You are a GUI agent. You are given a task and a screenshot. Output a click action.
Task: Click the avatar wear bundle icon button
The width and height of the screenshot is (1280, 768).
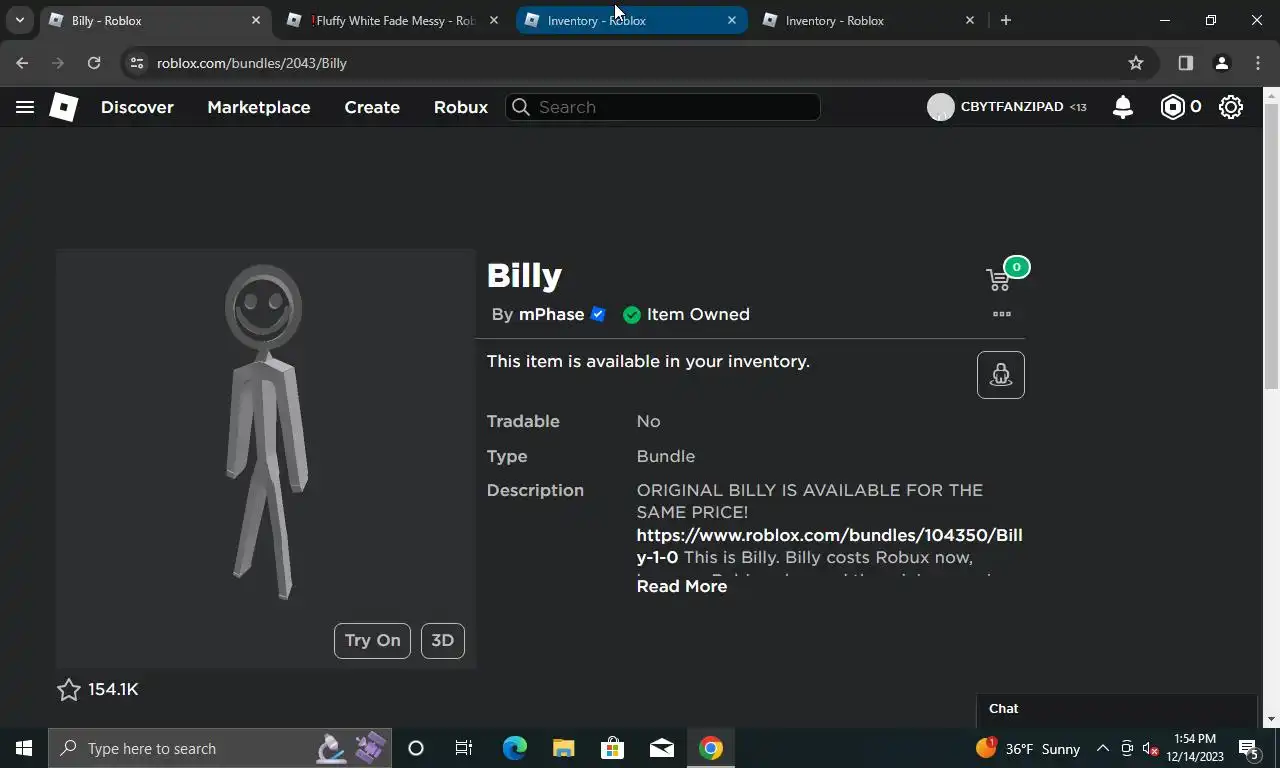pos(1001,375)
